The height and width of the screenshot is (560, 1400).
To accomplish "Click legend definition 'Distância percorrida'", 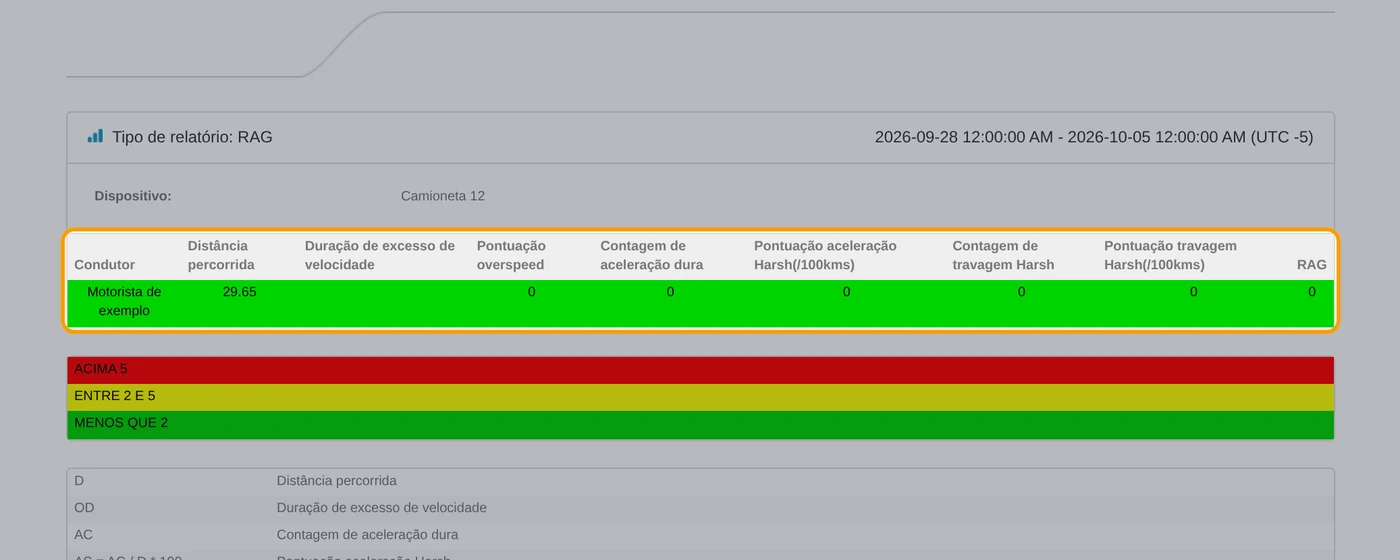I will pyautogui.click(x=337, y=481).
